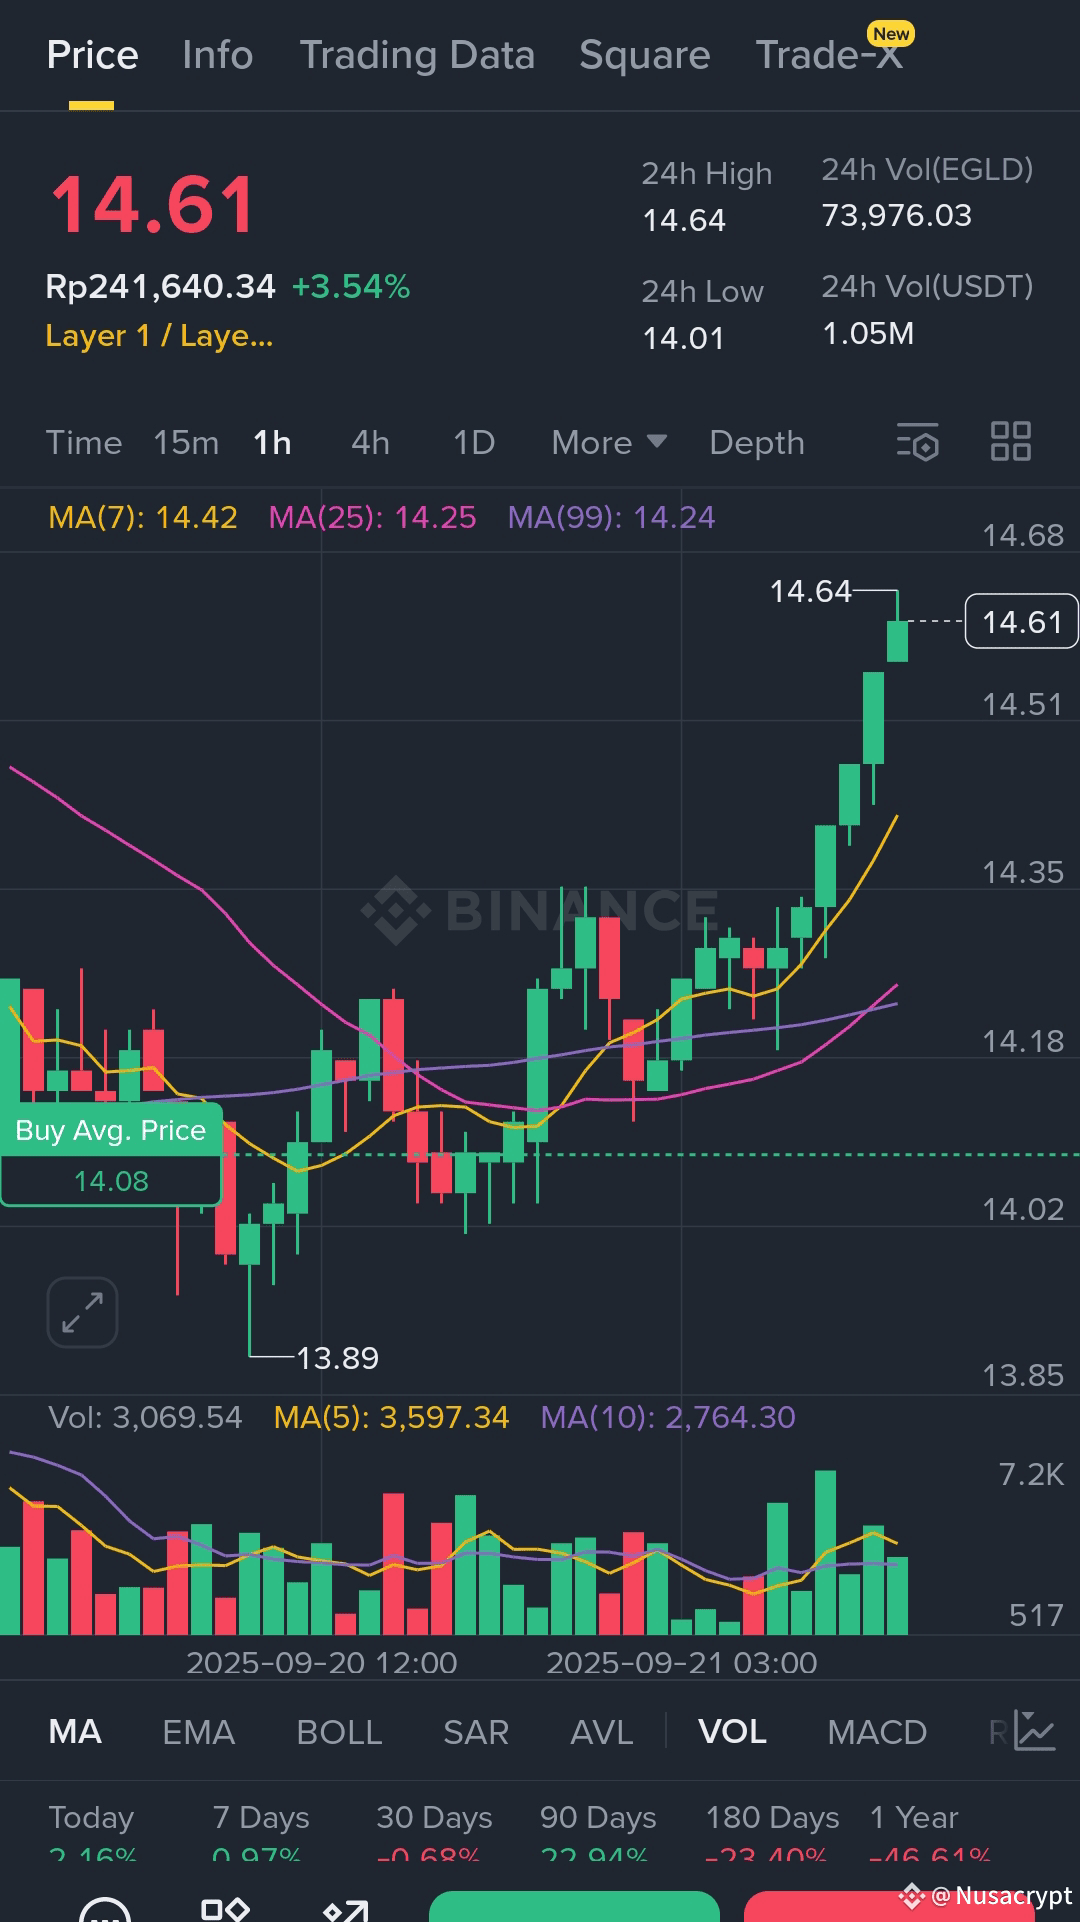
Task: Tap the green buy button at bottom
Action: (x=574, y=1906)
